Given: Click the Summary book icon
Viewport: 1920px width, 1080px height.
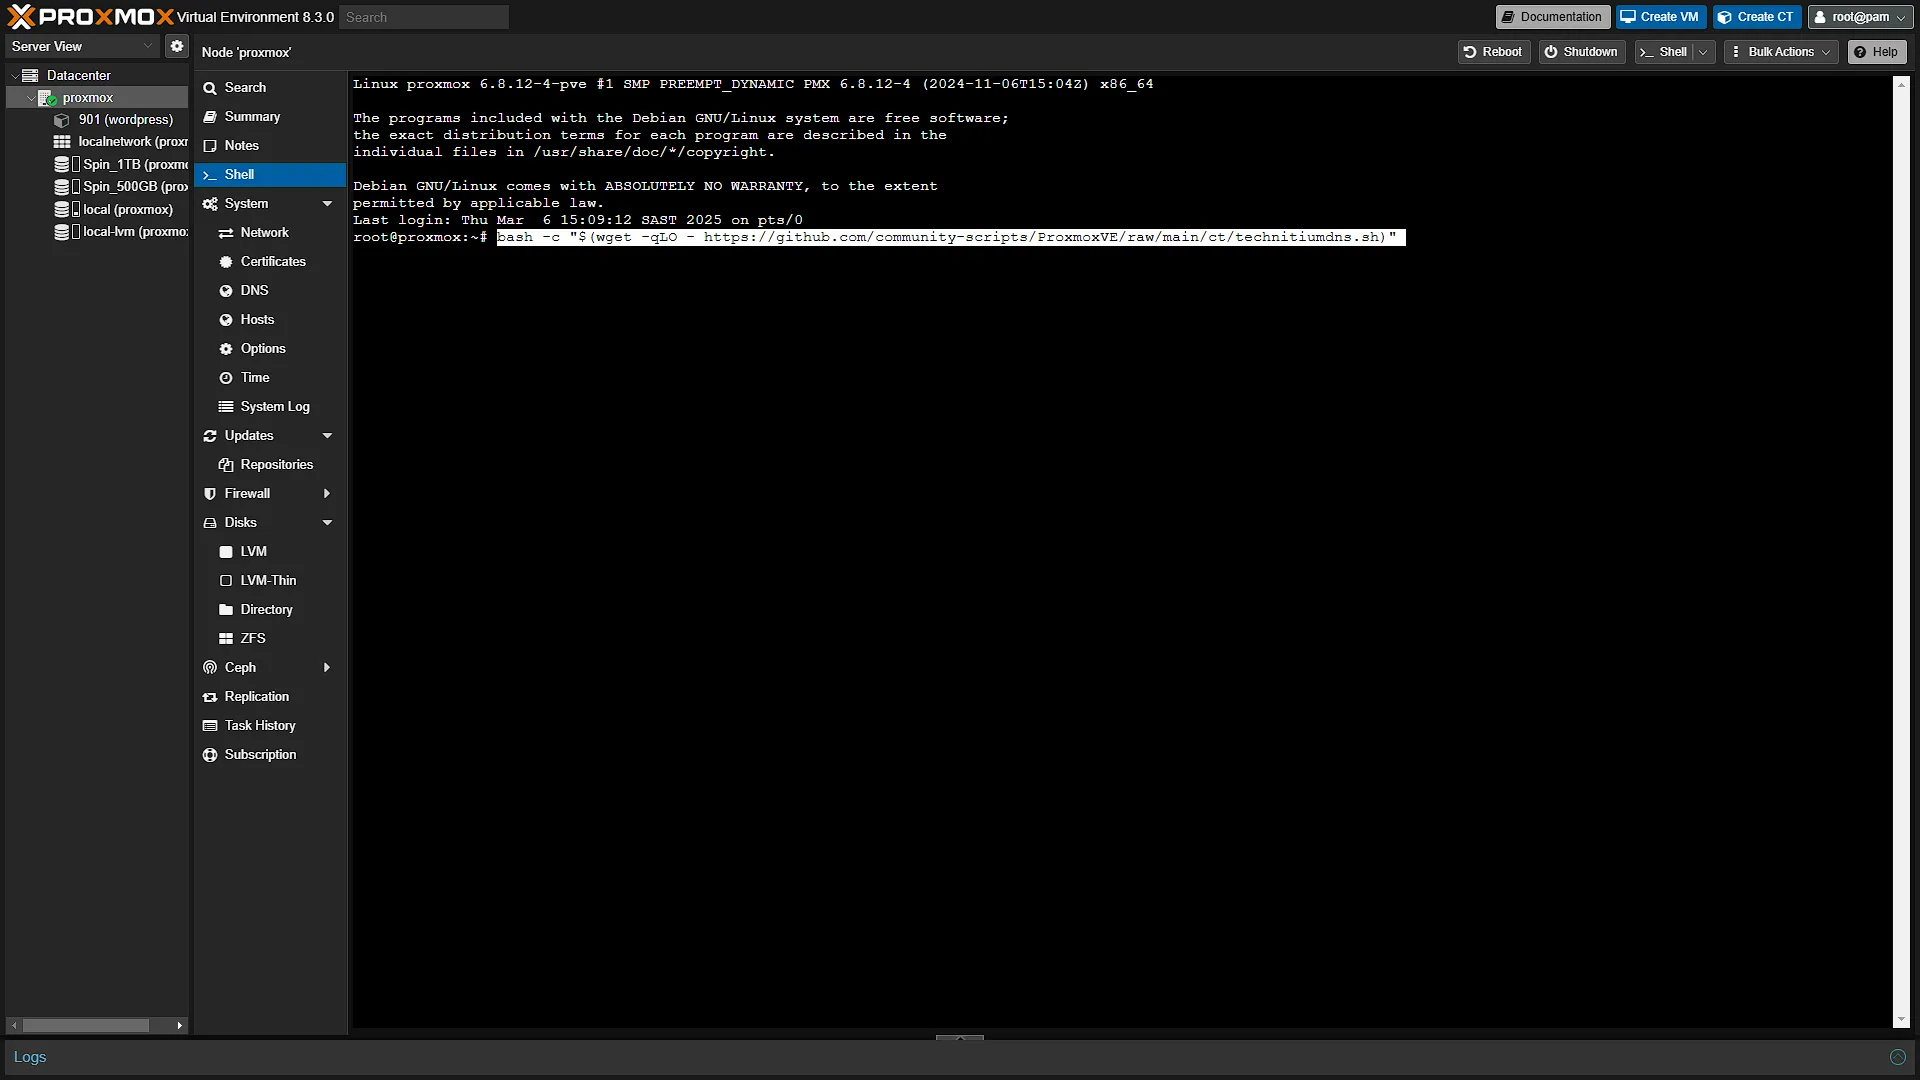Looking at the screenshot, I should tap(210, 117).
